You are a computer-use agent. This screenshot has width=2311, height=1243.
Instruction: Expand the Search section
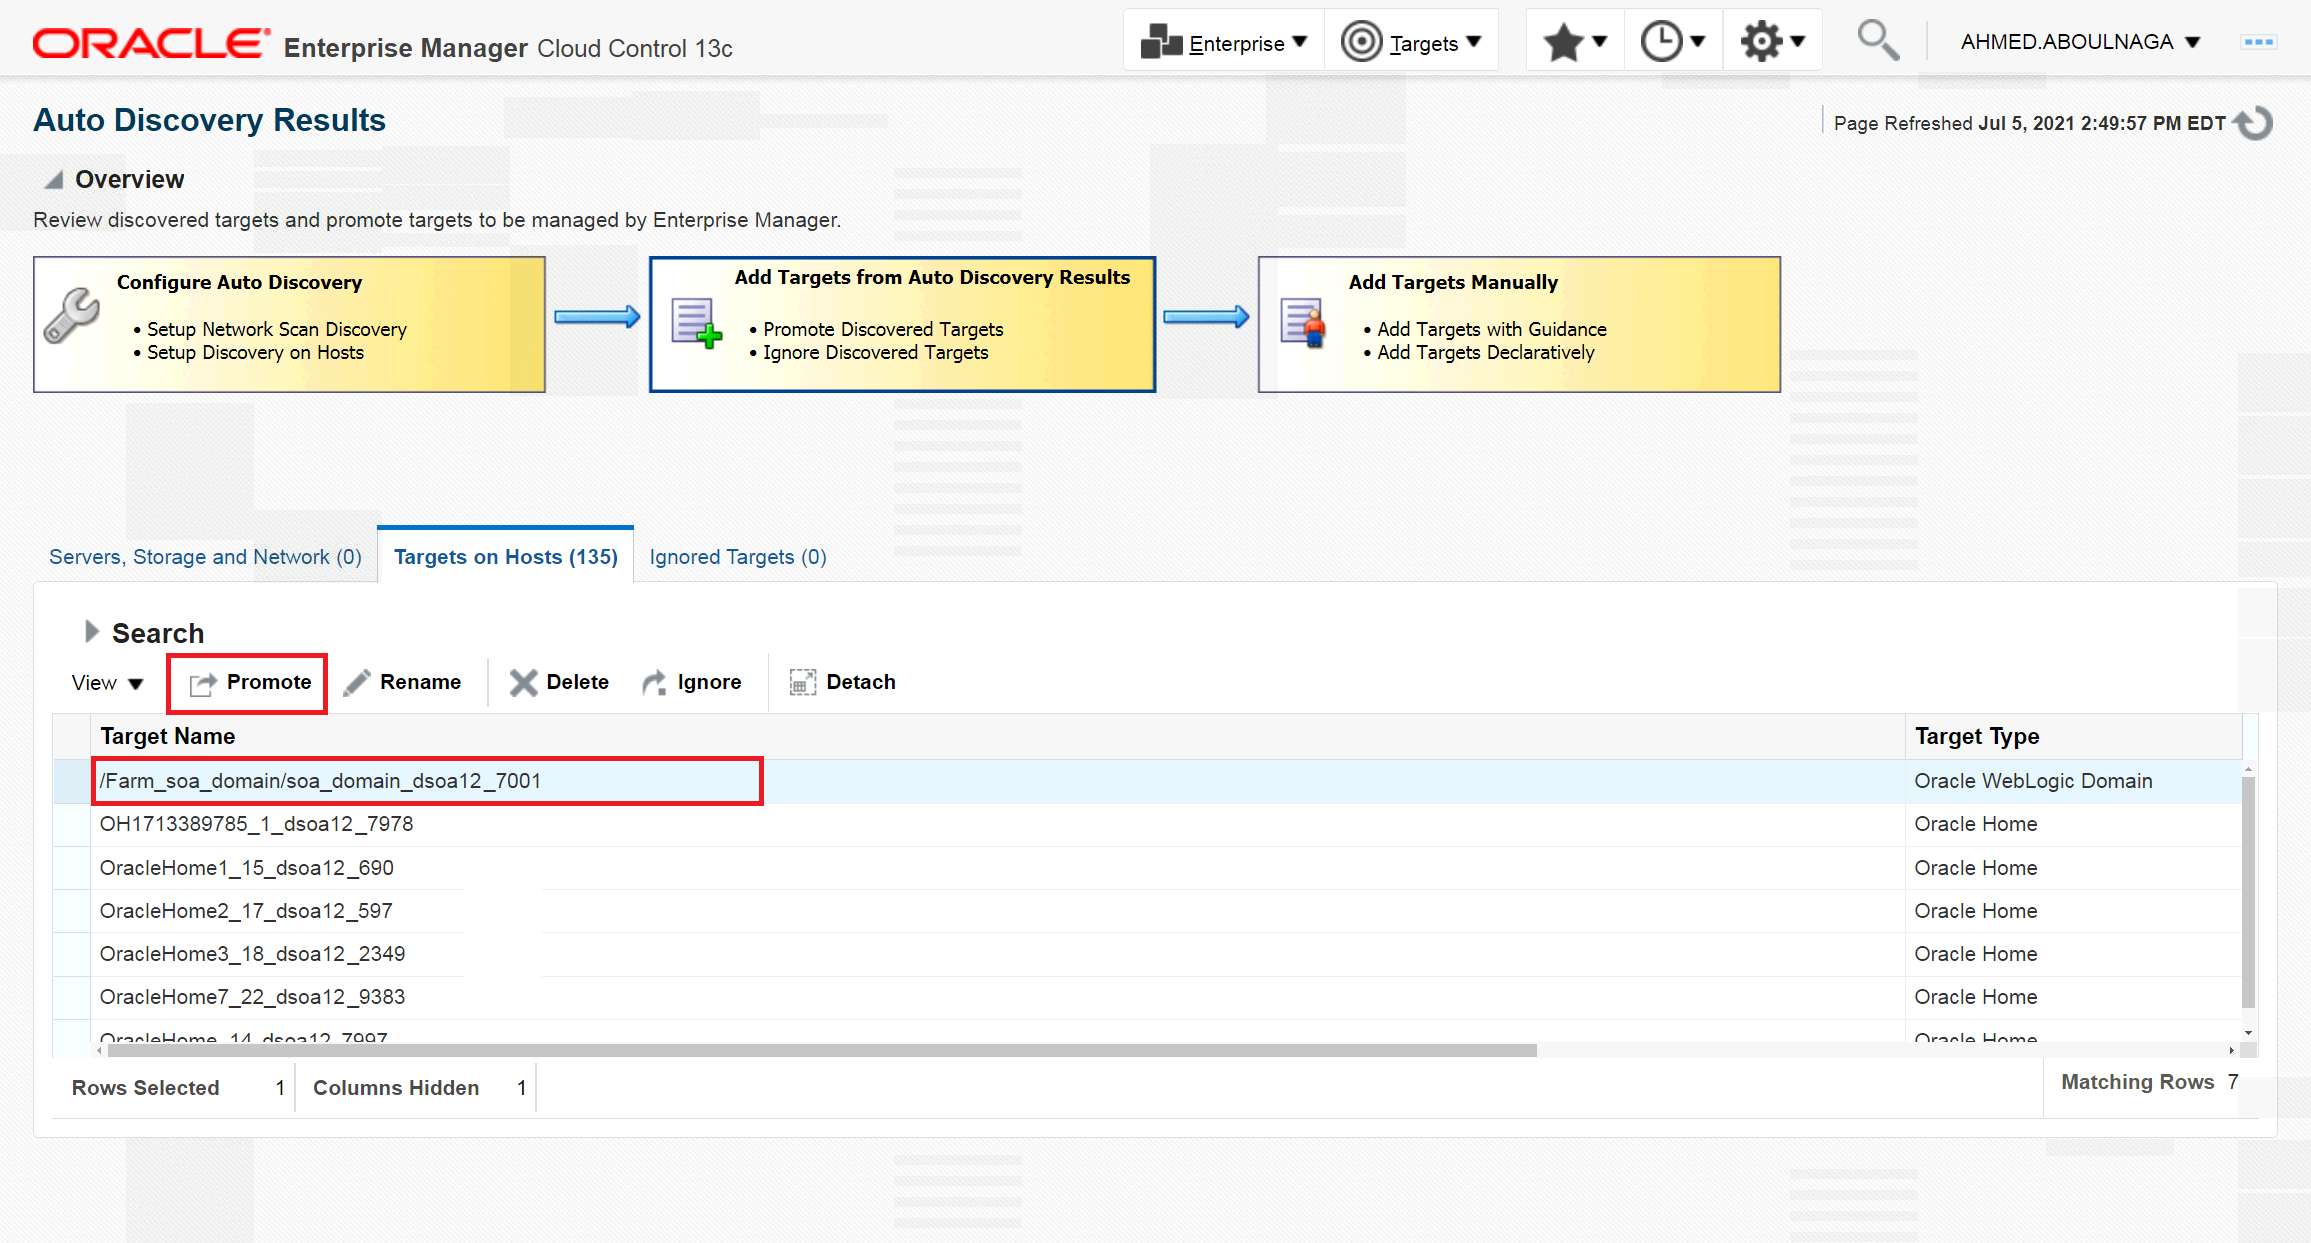(91, 632)
